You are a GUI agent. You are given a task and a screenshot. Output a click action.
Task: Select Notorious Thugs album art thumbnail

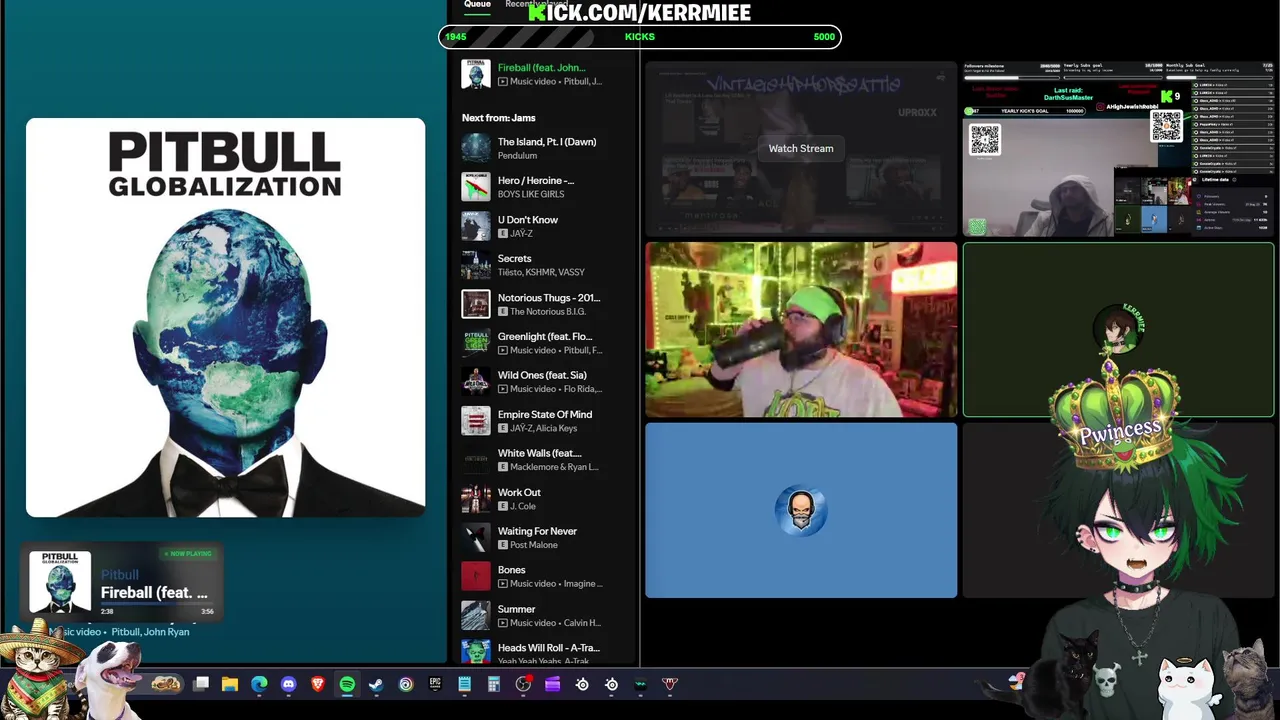(x=476, y=304)
